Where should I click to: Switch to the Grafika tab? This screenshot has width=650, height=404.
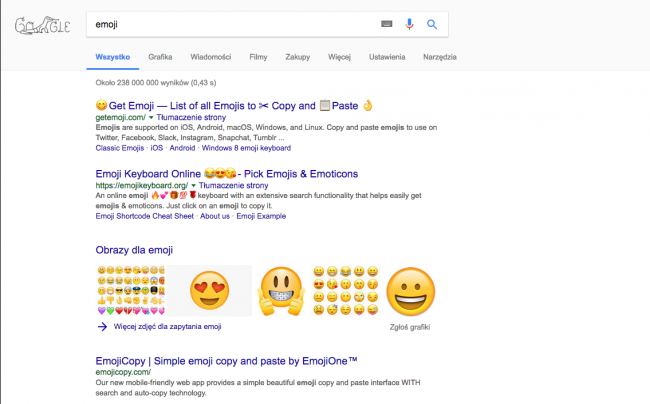point(160,57)
